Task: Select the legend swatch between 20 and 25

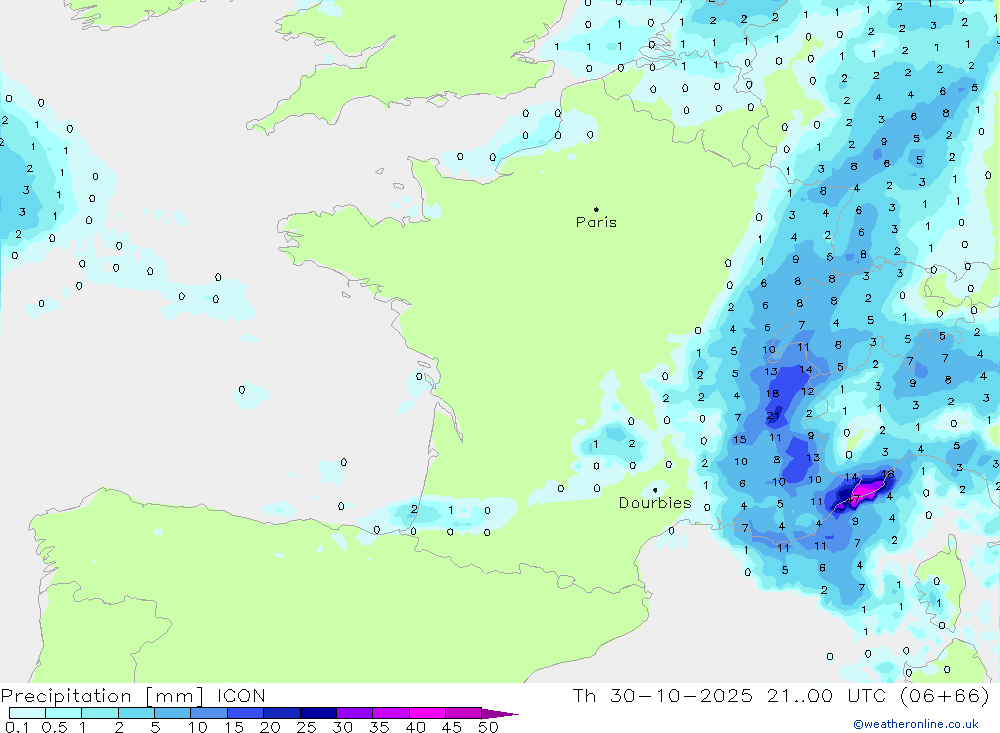Action: click(281, 713)
